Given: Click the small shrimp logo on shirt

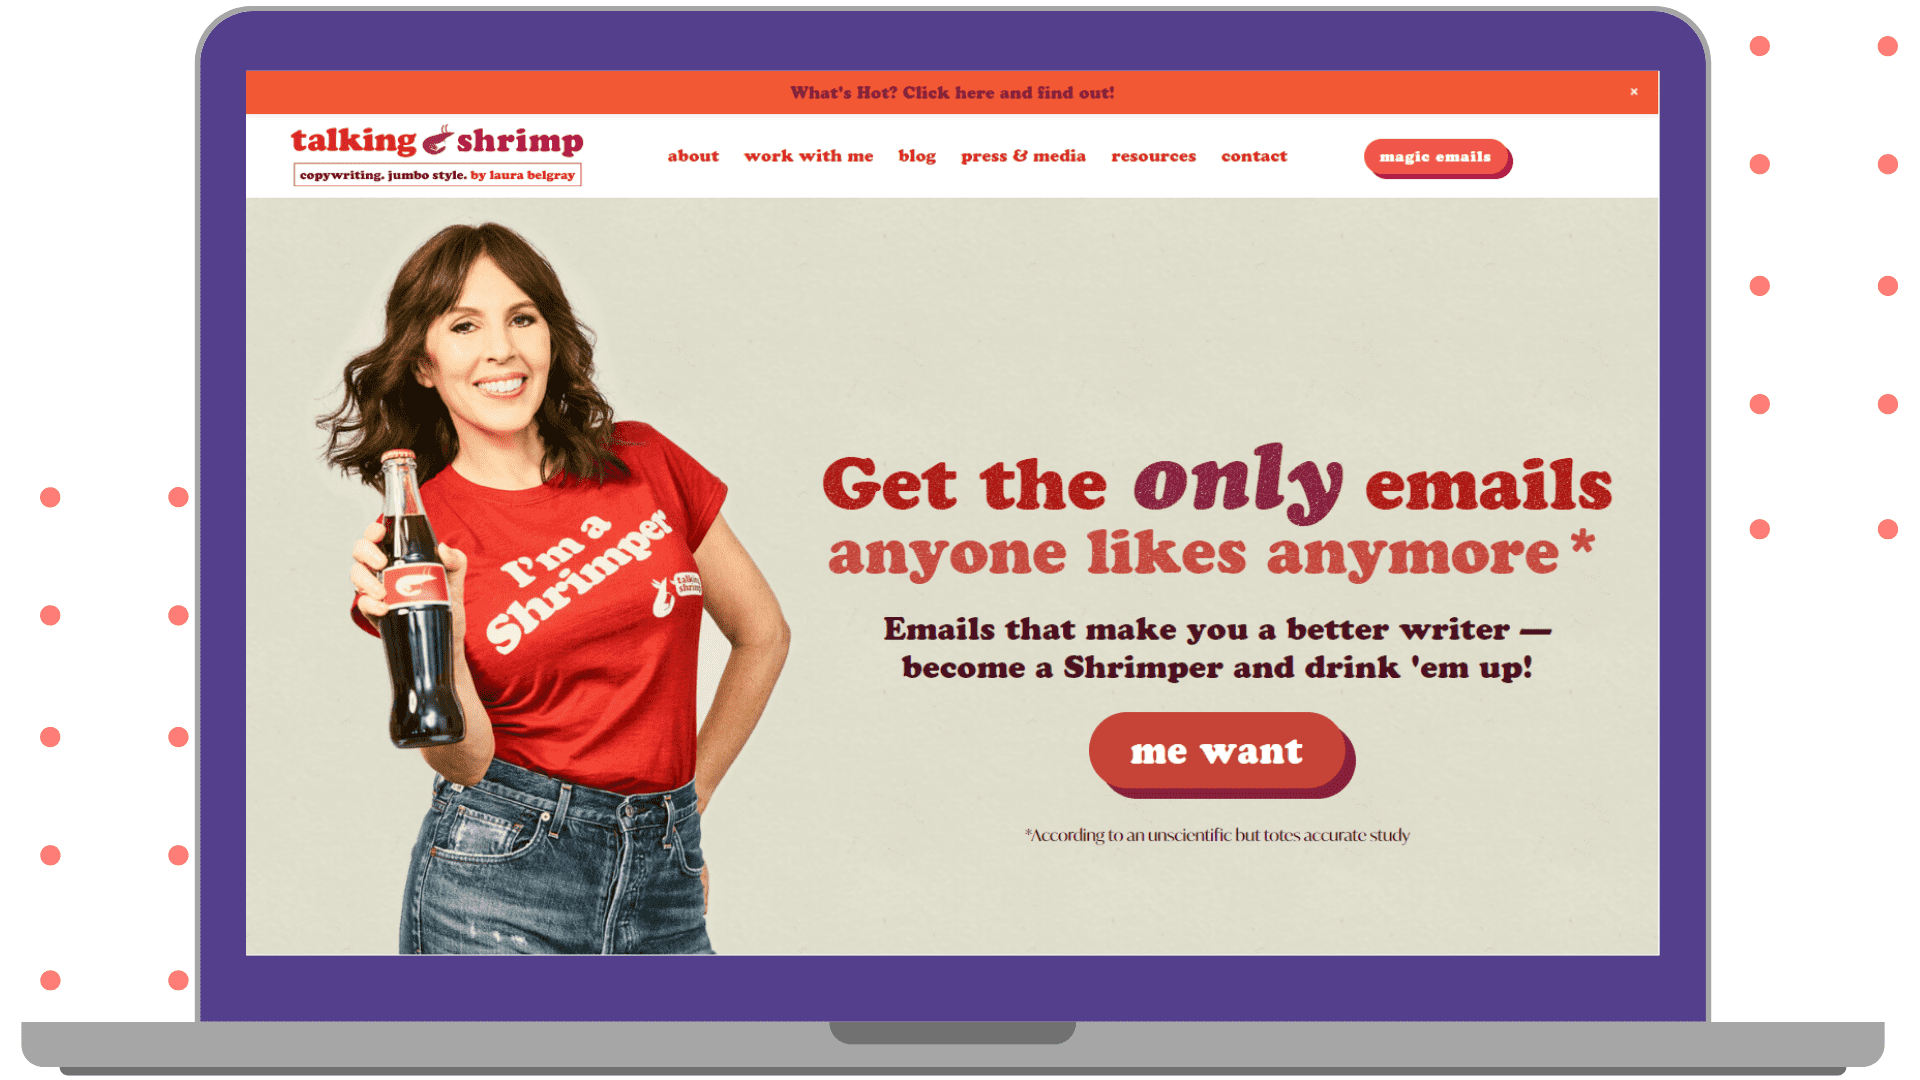Looking at the screenshot, I should [x=677, y=594].
